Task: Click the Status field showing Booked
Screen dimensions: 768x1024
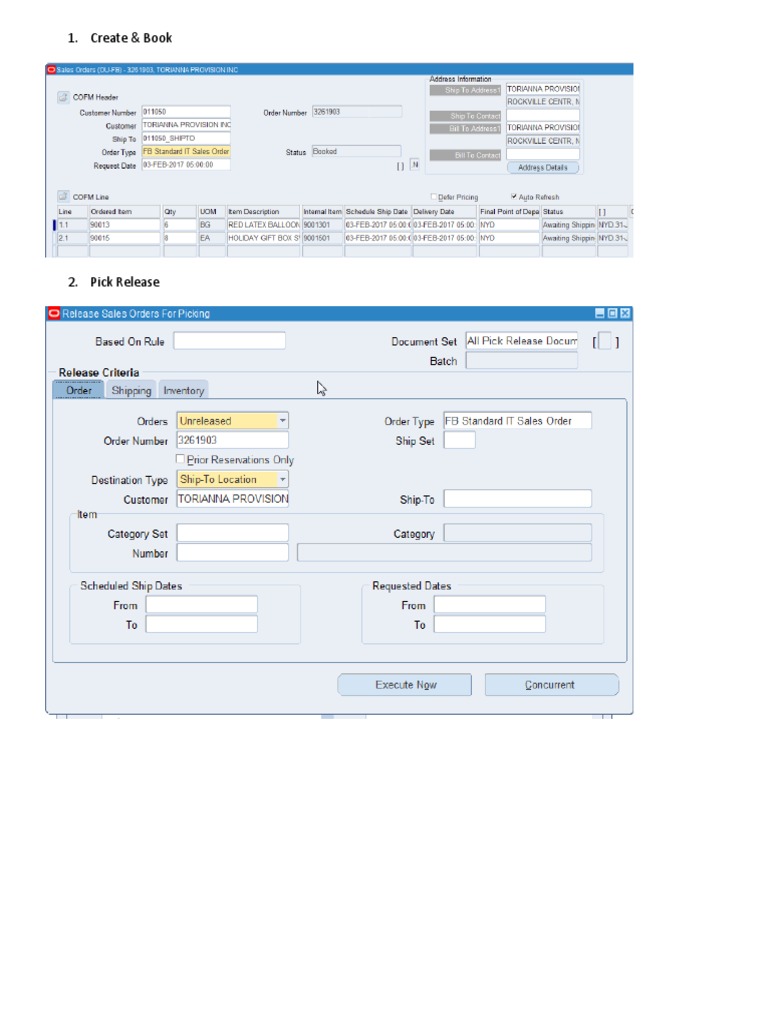Action: pos(357,152)
